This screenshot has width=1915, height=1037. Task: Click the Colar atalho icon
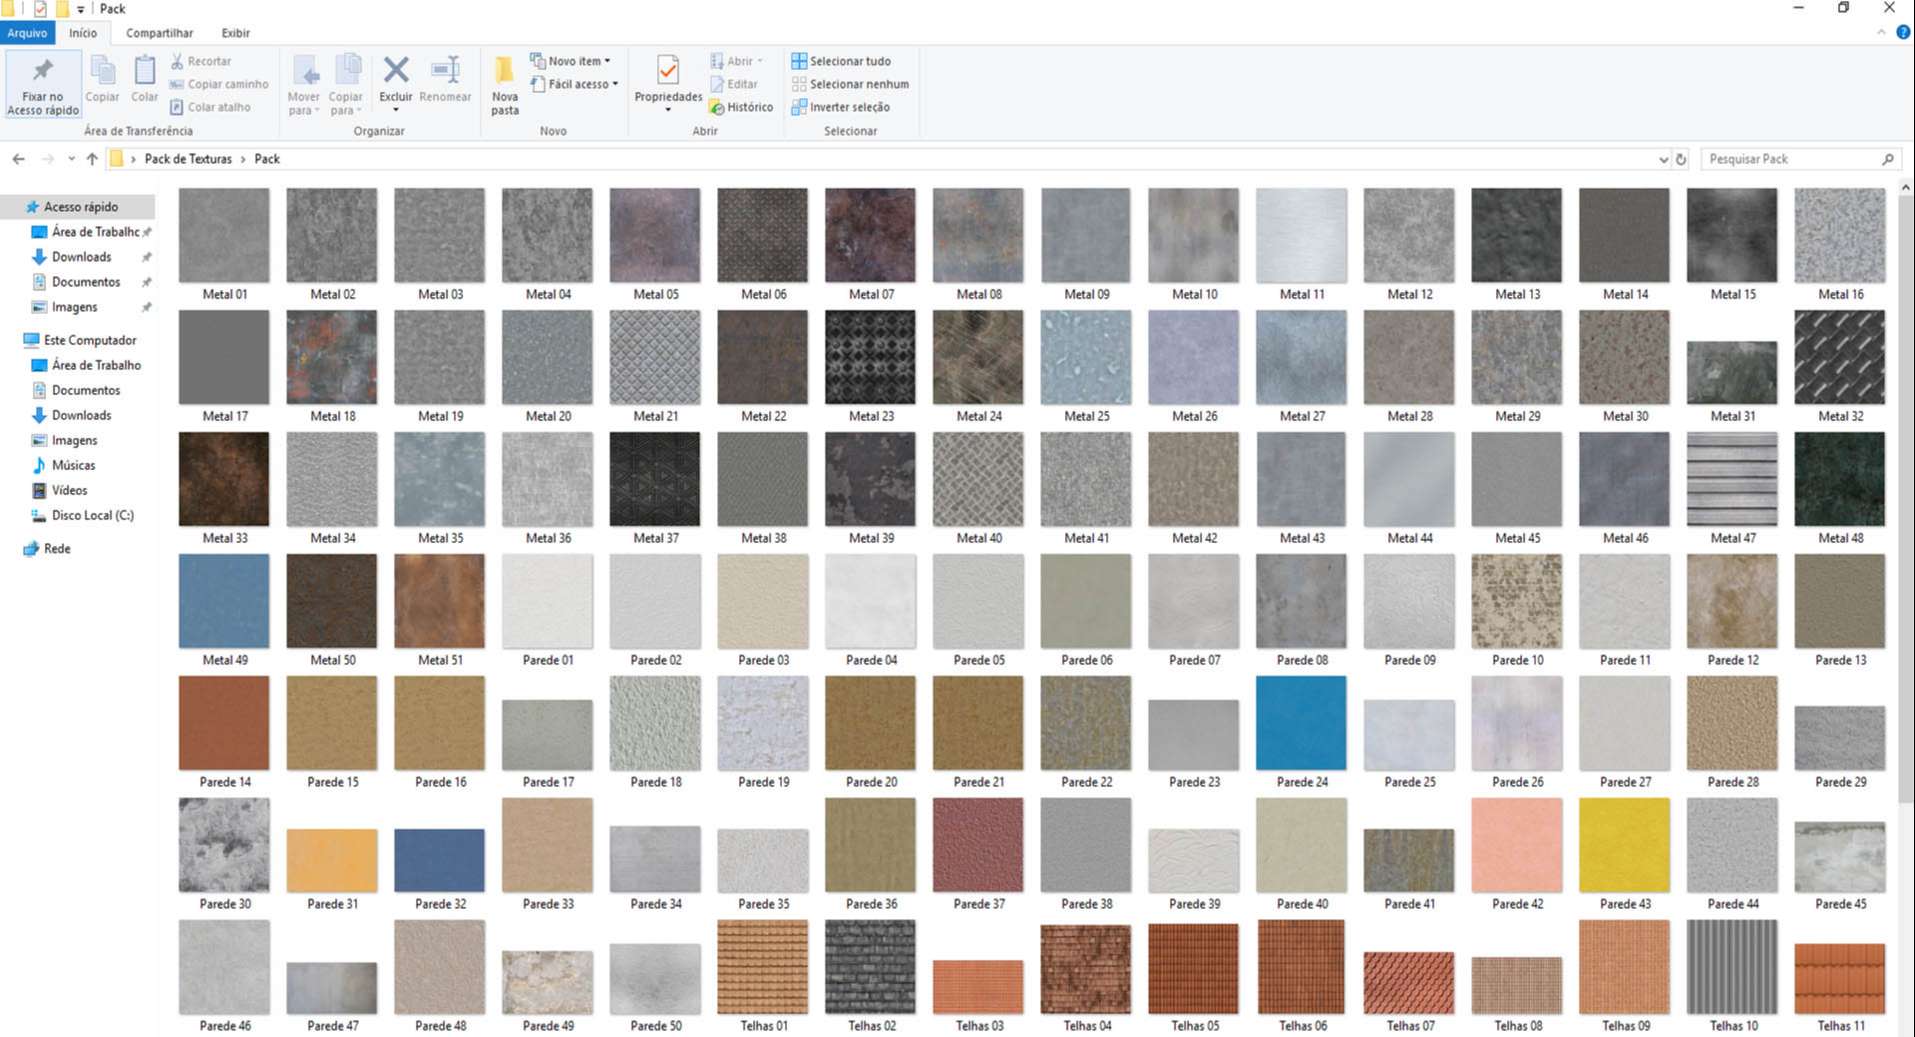click(215, 107)
